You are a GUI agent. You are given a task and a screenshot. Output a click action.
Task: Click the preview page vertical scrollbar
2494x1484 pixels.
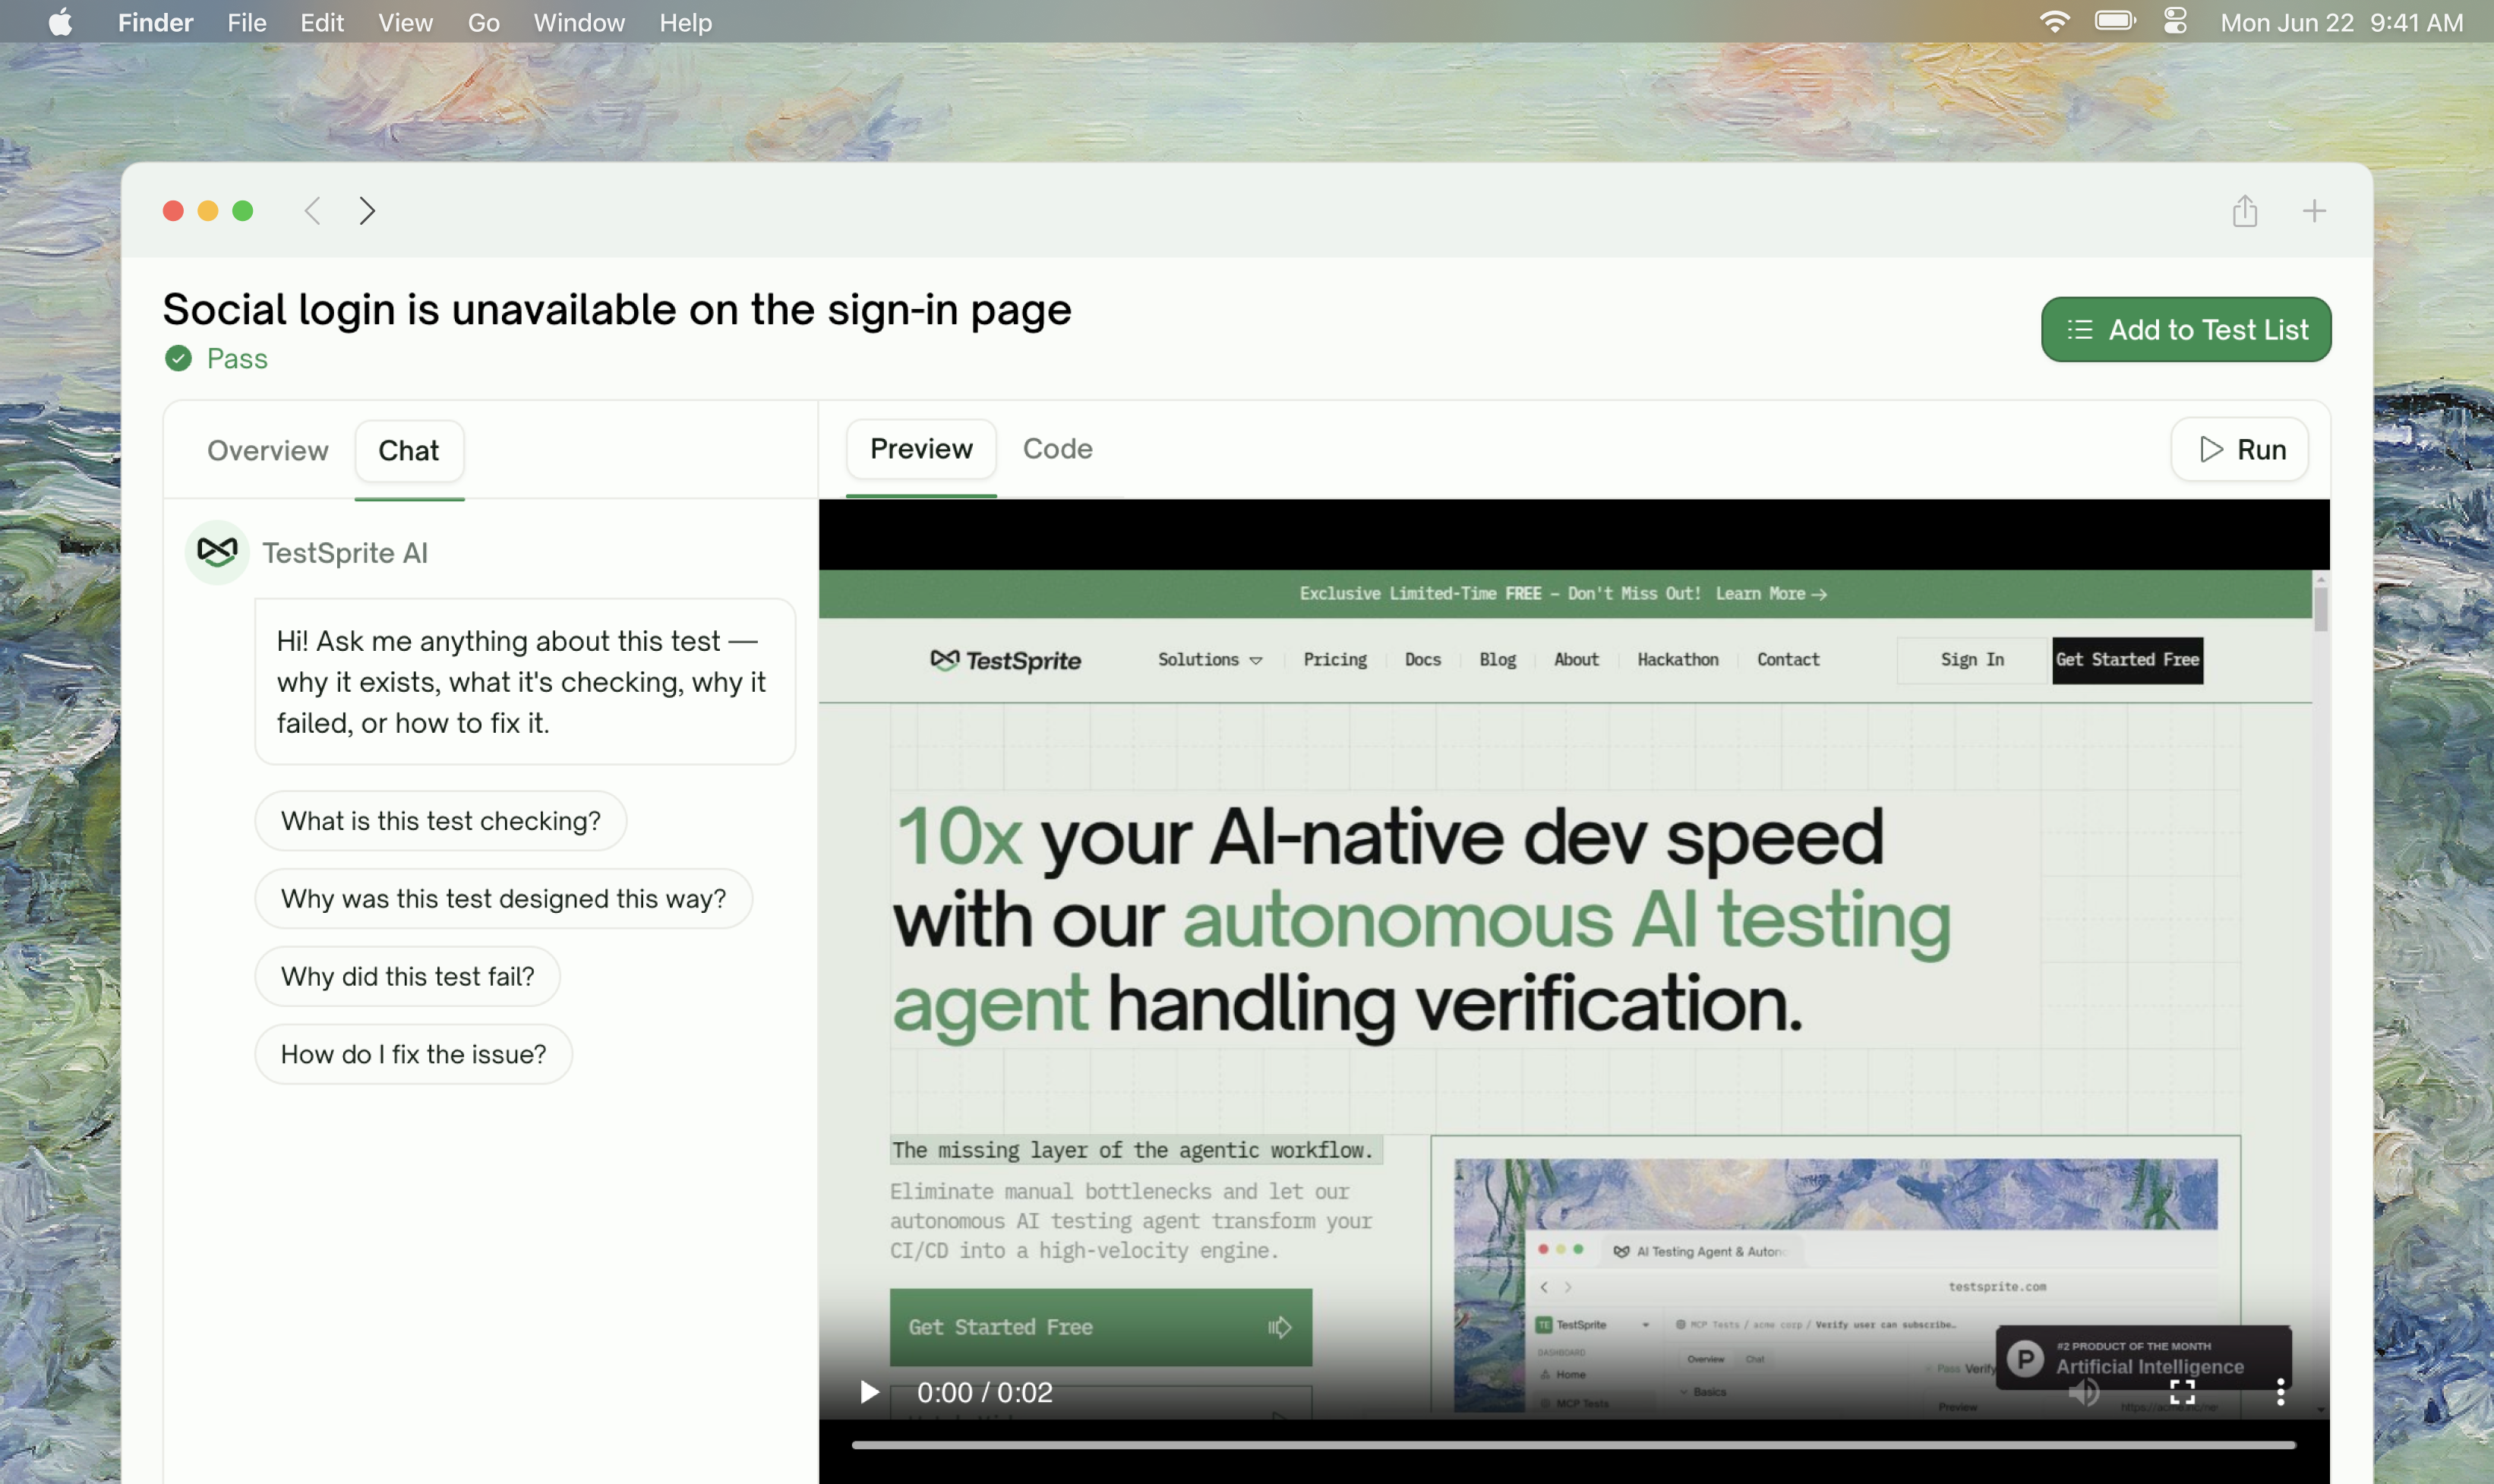point(2320,608)
